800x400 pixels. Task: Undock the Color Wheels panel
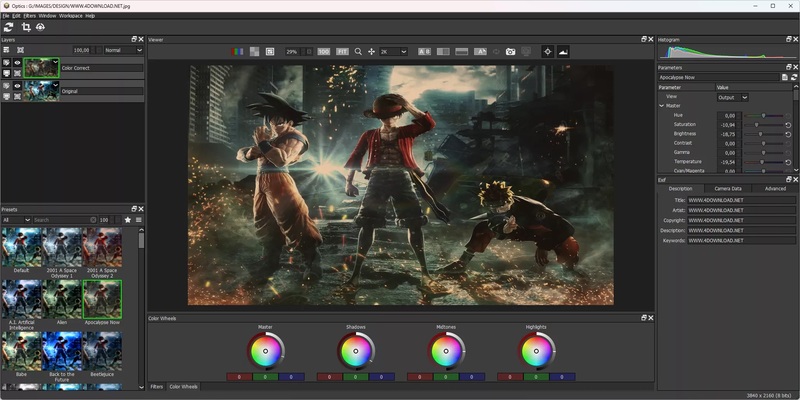644,318
